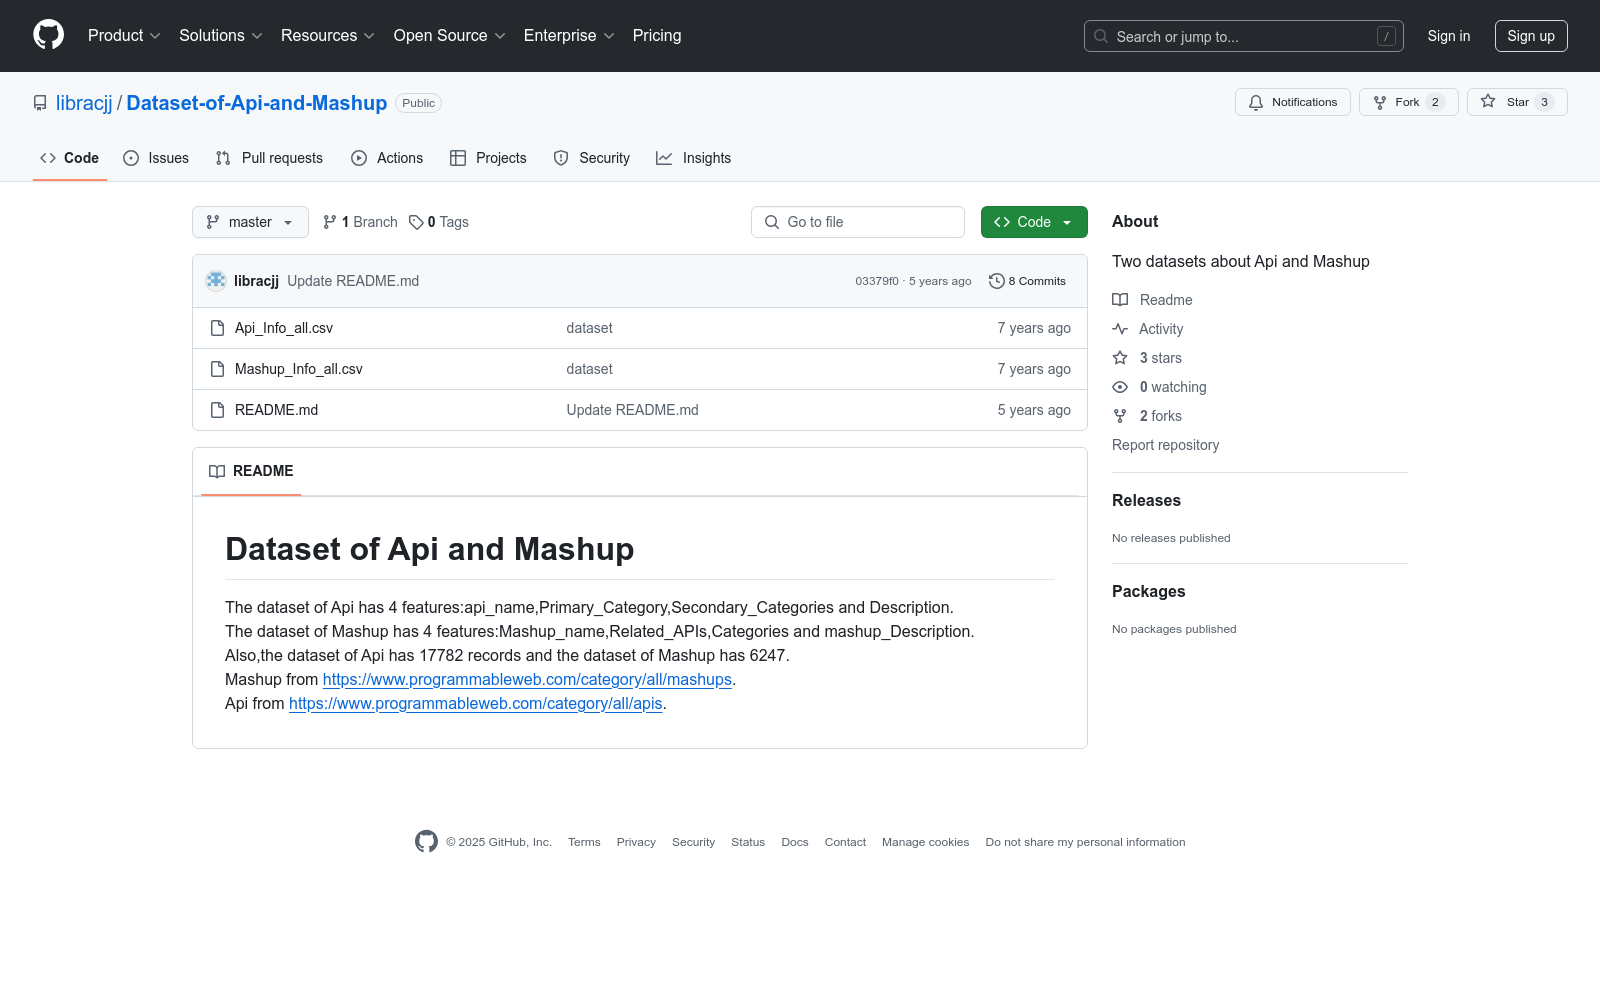Click the commit history clock icon
Image resolution: width=1600 pixels, height=1000 pixels.
996,281
